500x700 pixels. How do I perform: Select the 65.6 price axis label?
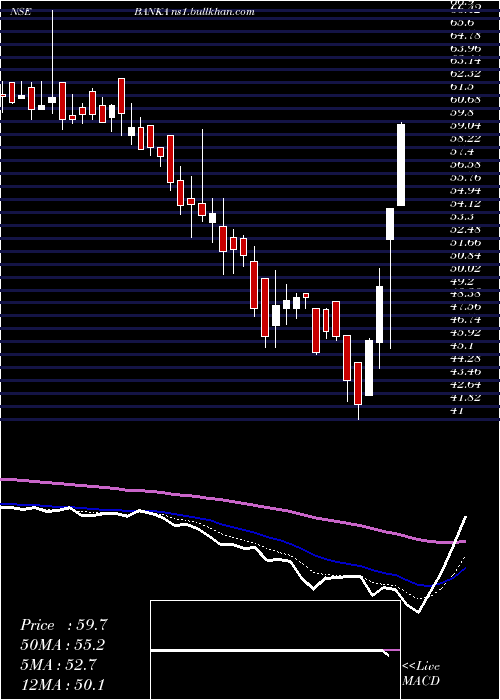(464, 21)
